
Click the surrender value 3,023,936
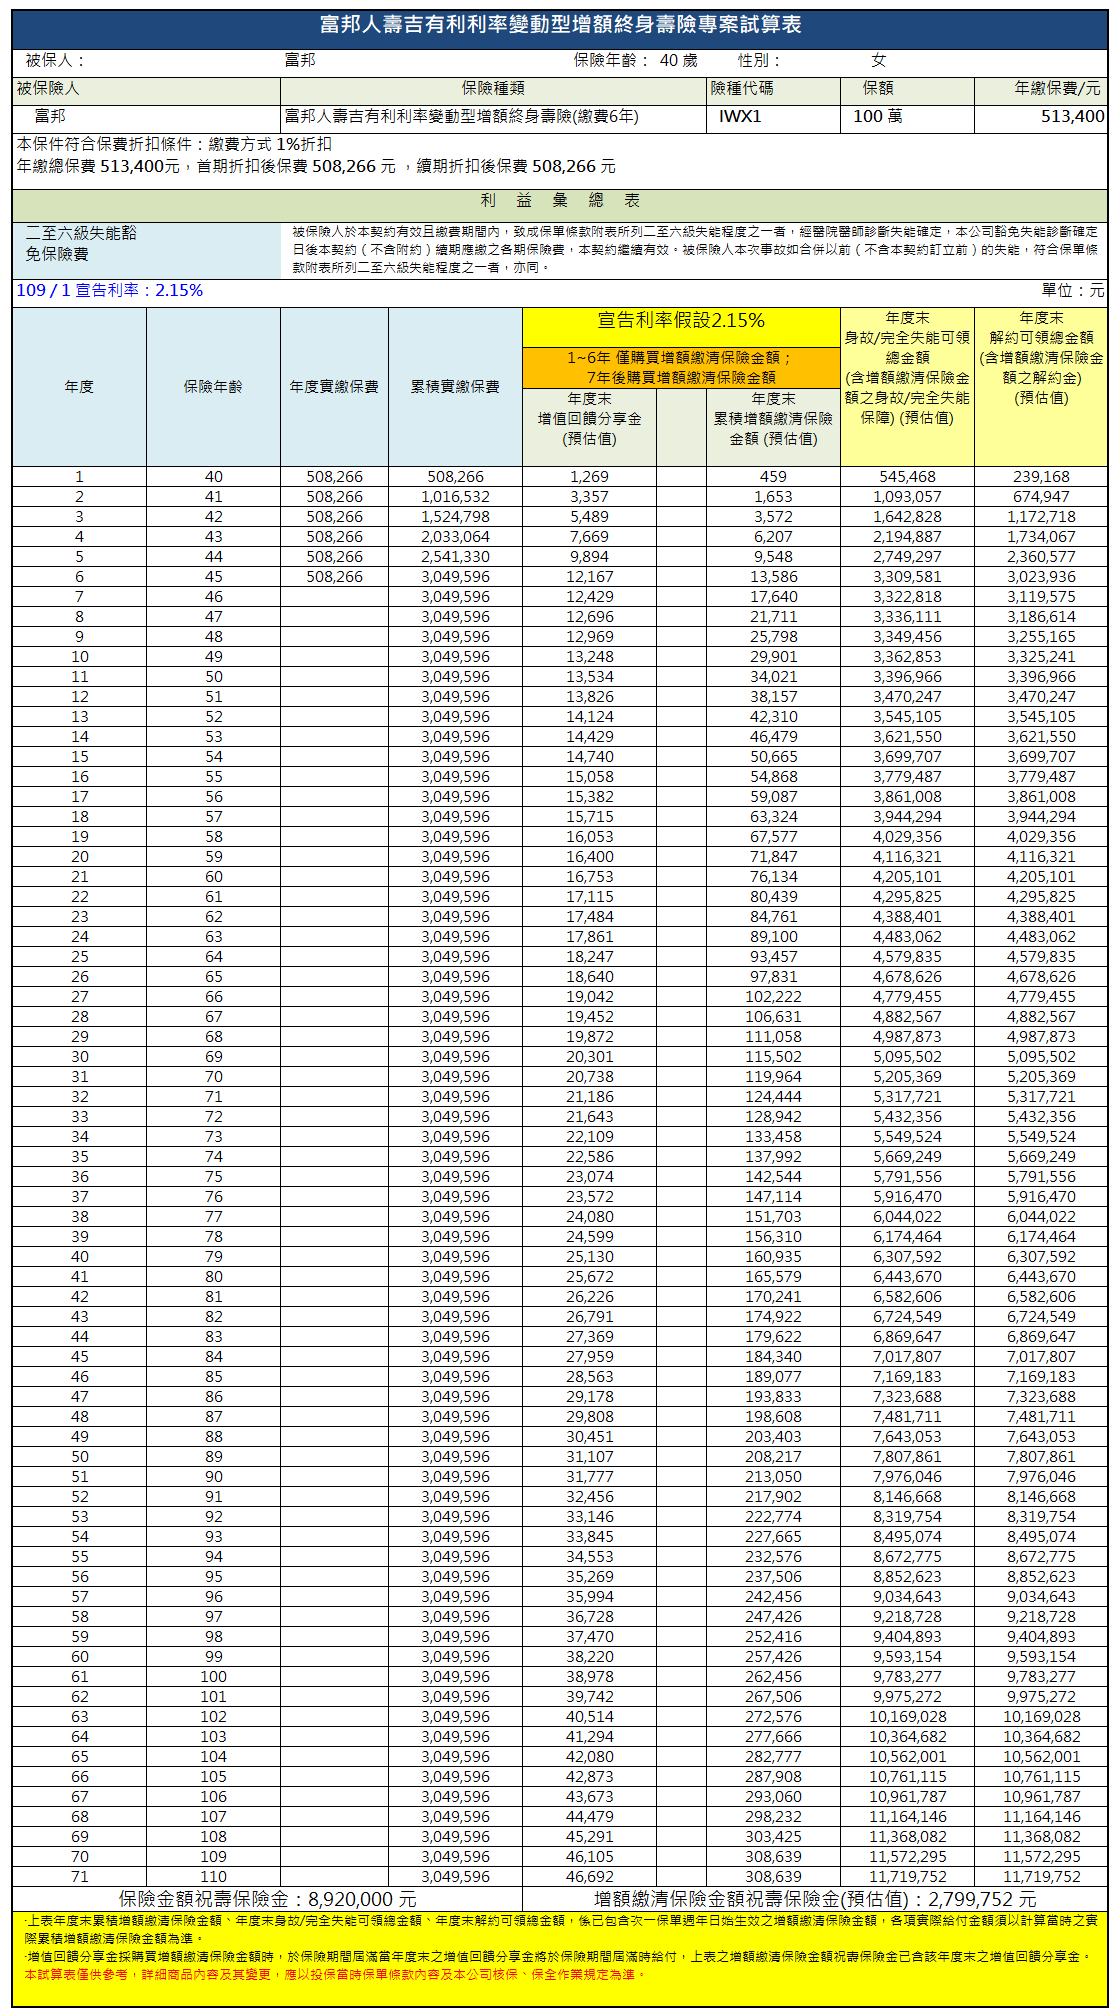[1041, 577]
